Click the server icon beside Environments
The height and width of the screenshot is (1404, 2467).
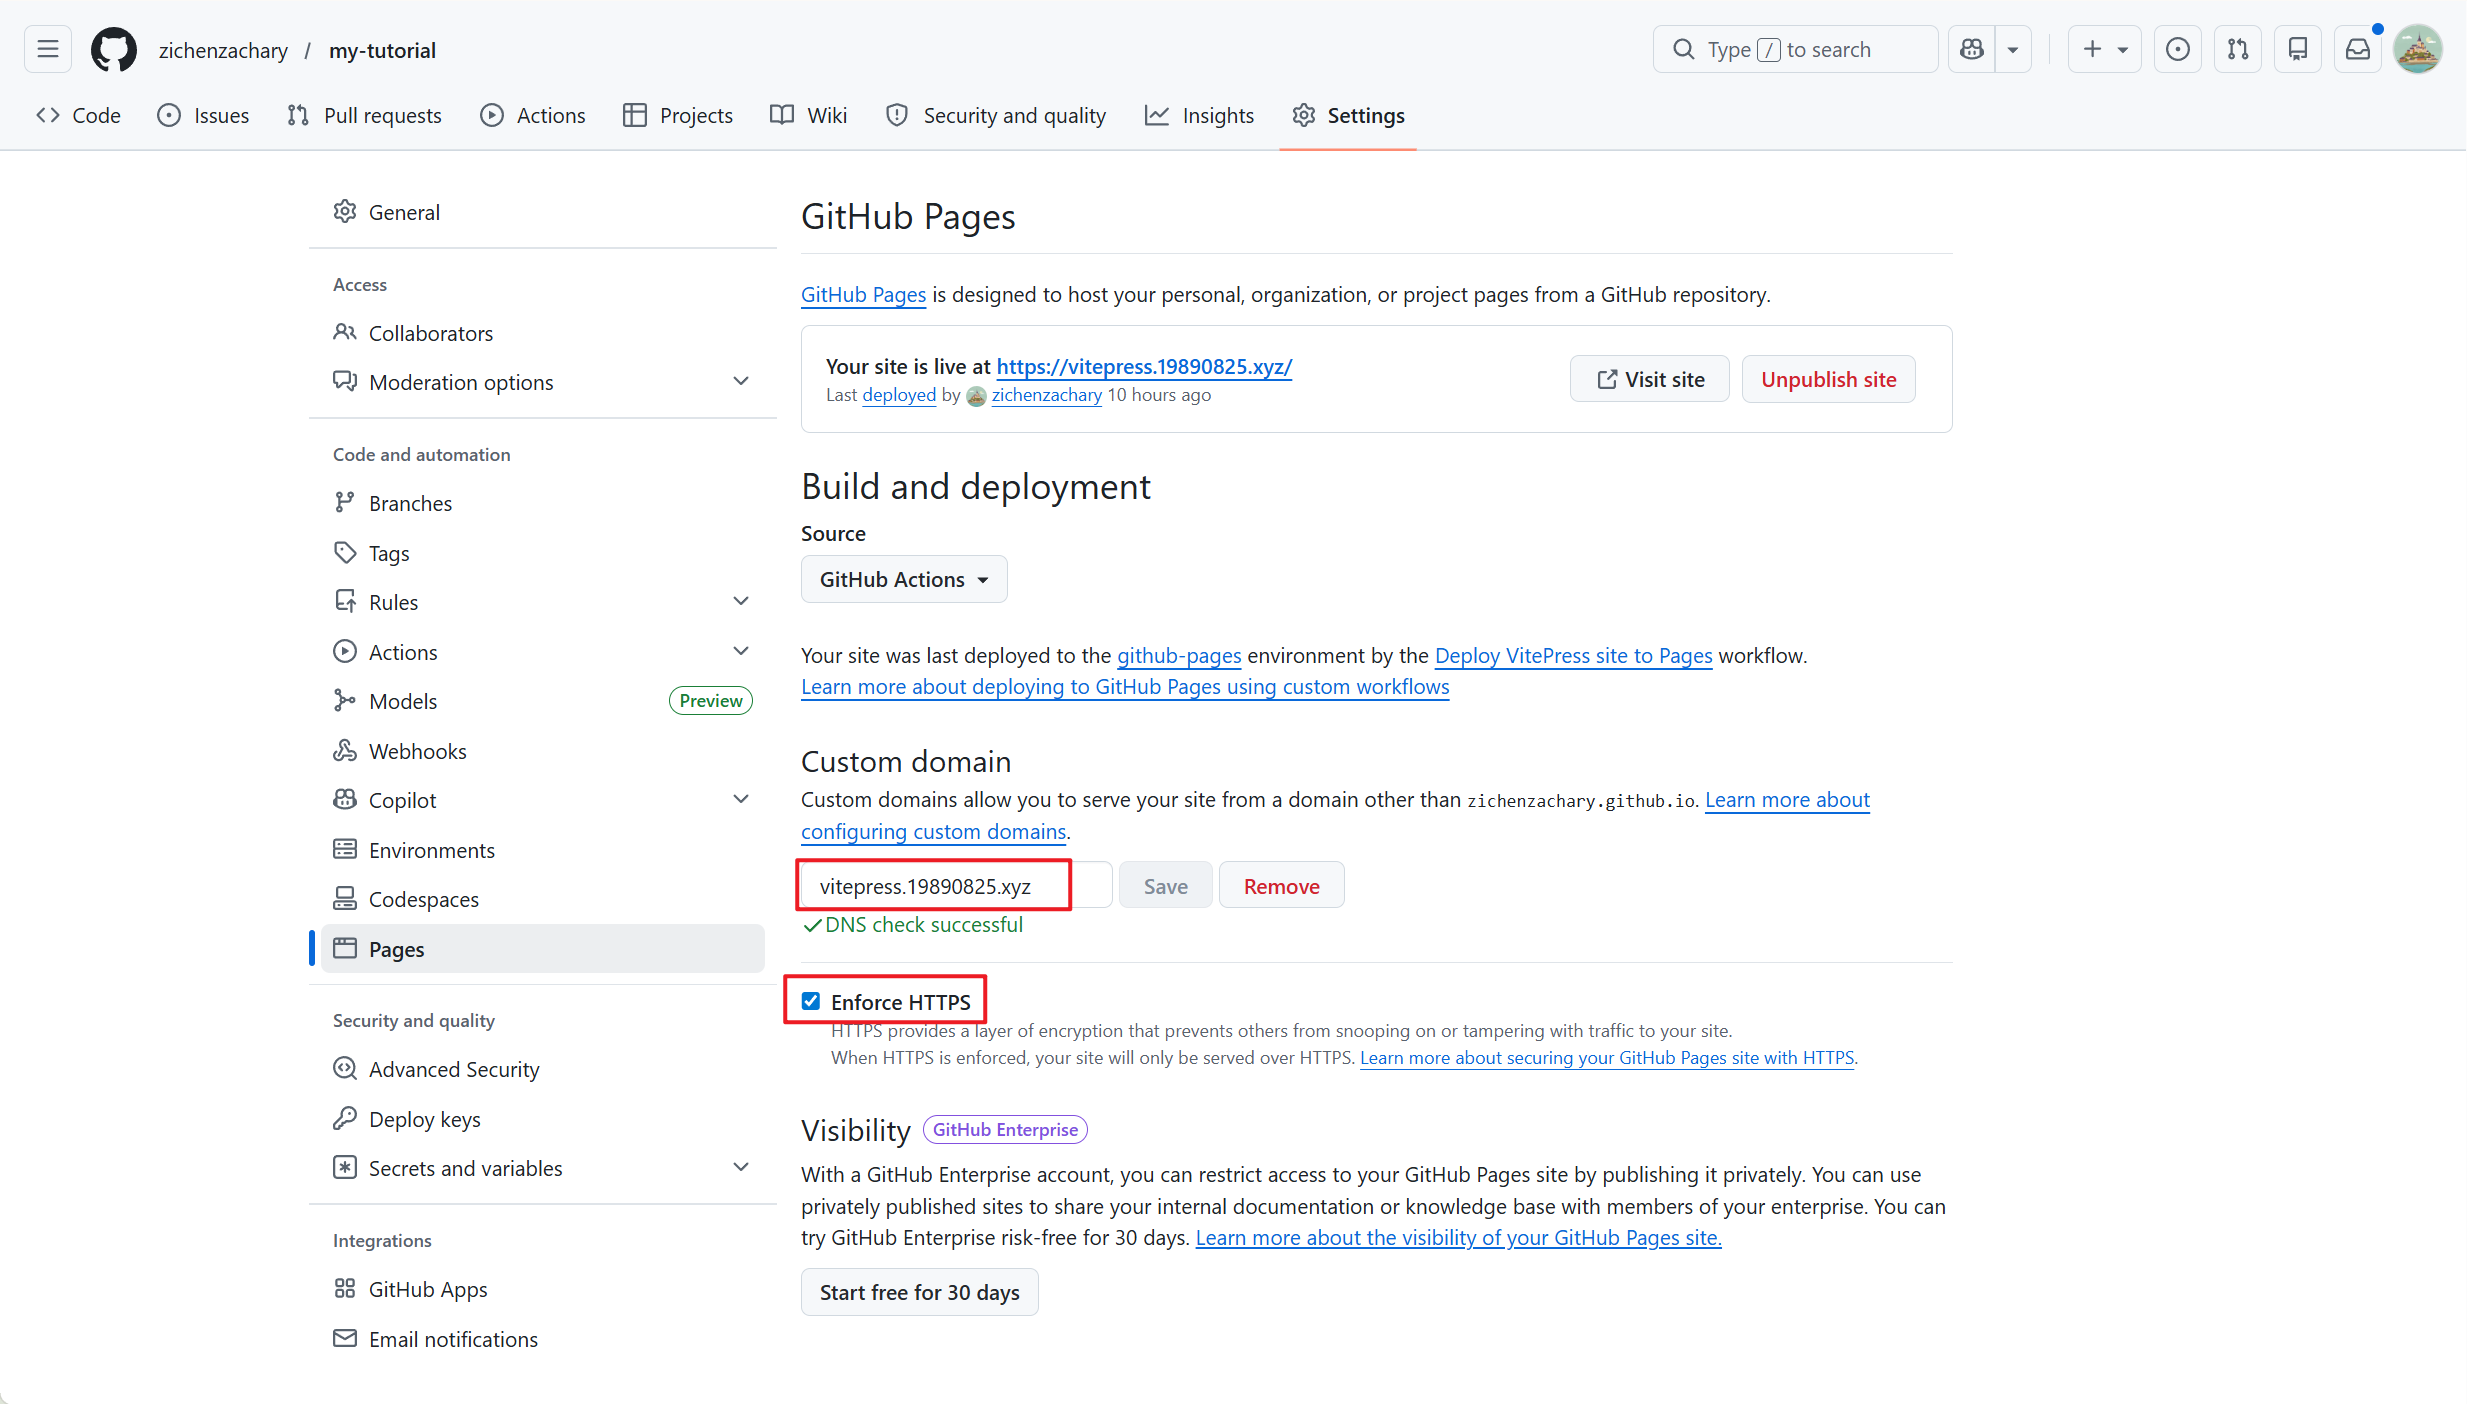click(345, 849)
